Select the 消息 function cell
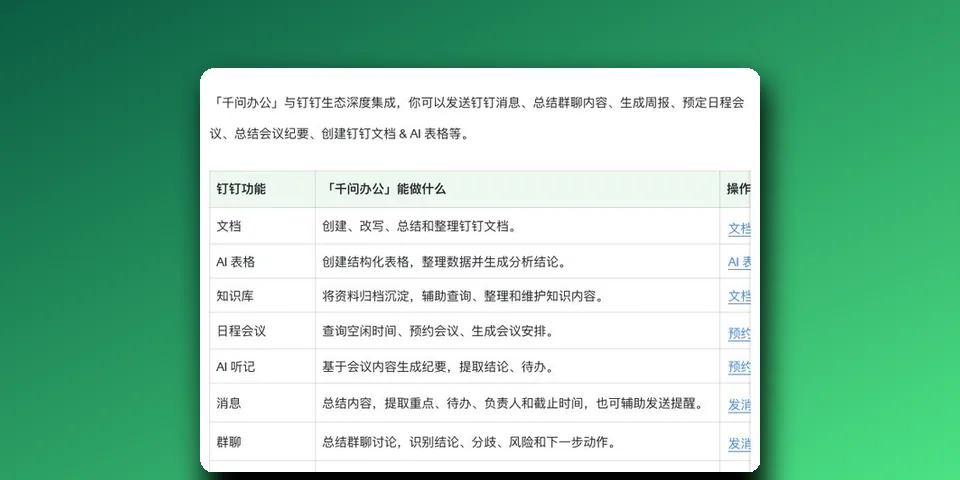This screenshot has height=480, width=960. (263, 403)
